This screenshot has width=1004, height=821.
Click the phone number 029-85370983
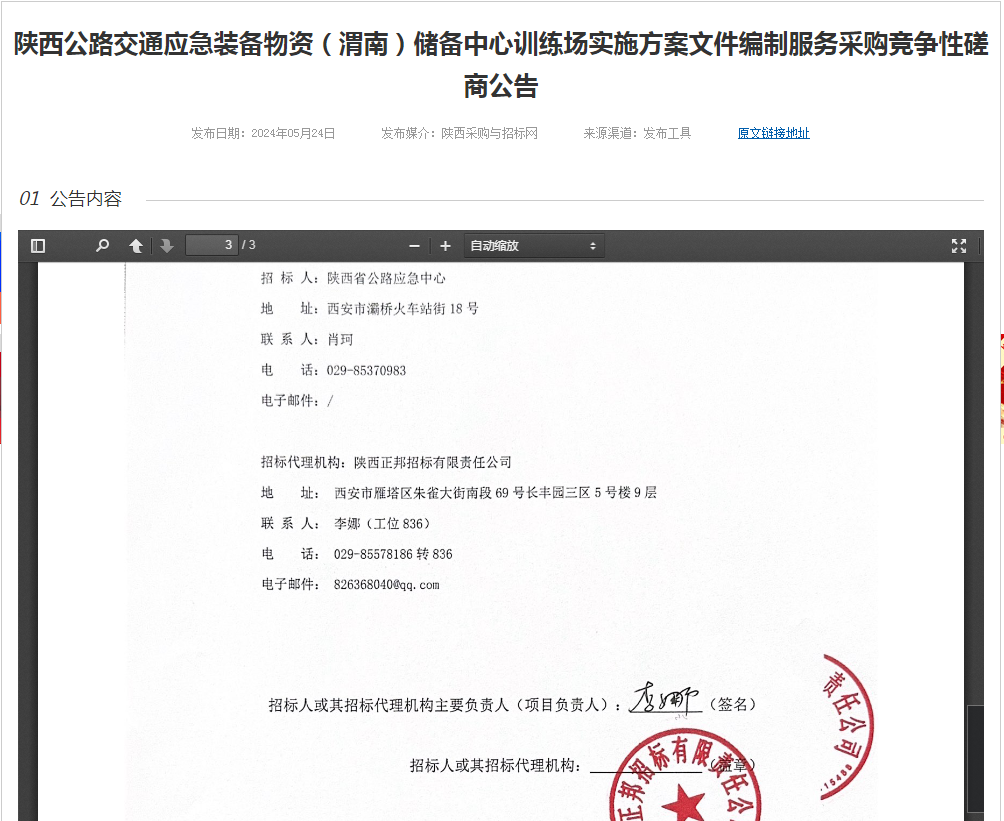coord(366,370)
